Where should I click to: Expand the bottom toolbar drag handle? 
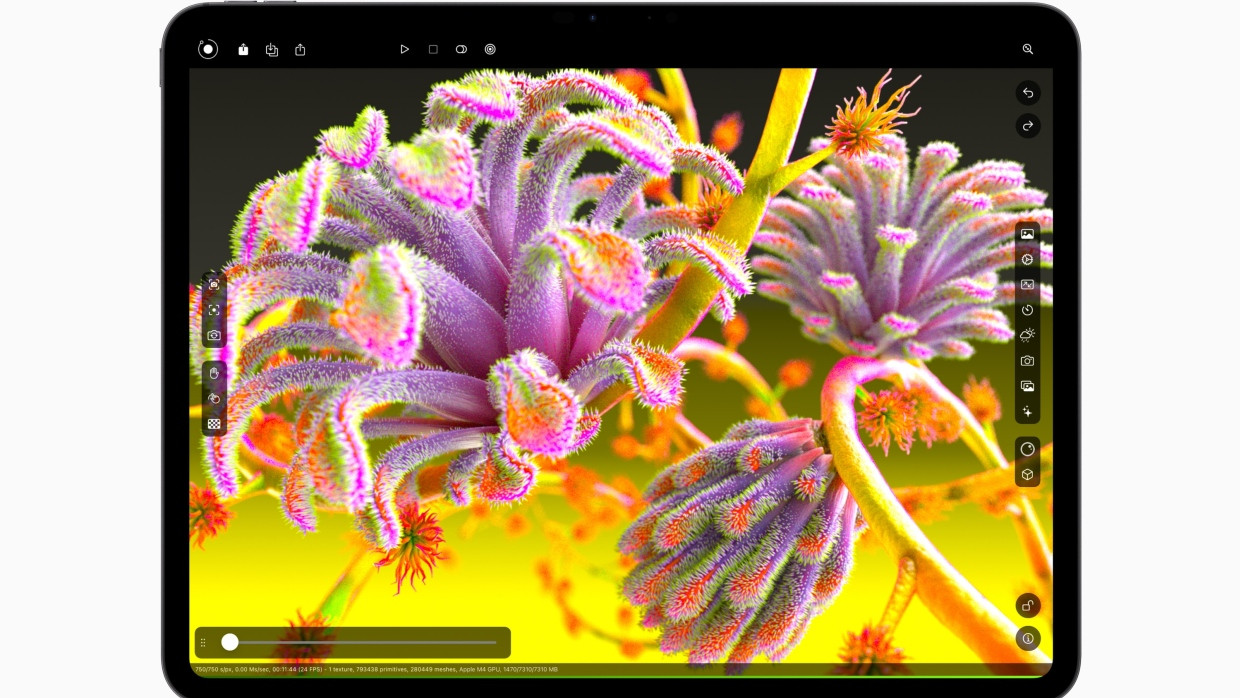pyautogui.click(x=204, y=642)
